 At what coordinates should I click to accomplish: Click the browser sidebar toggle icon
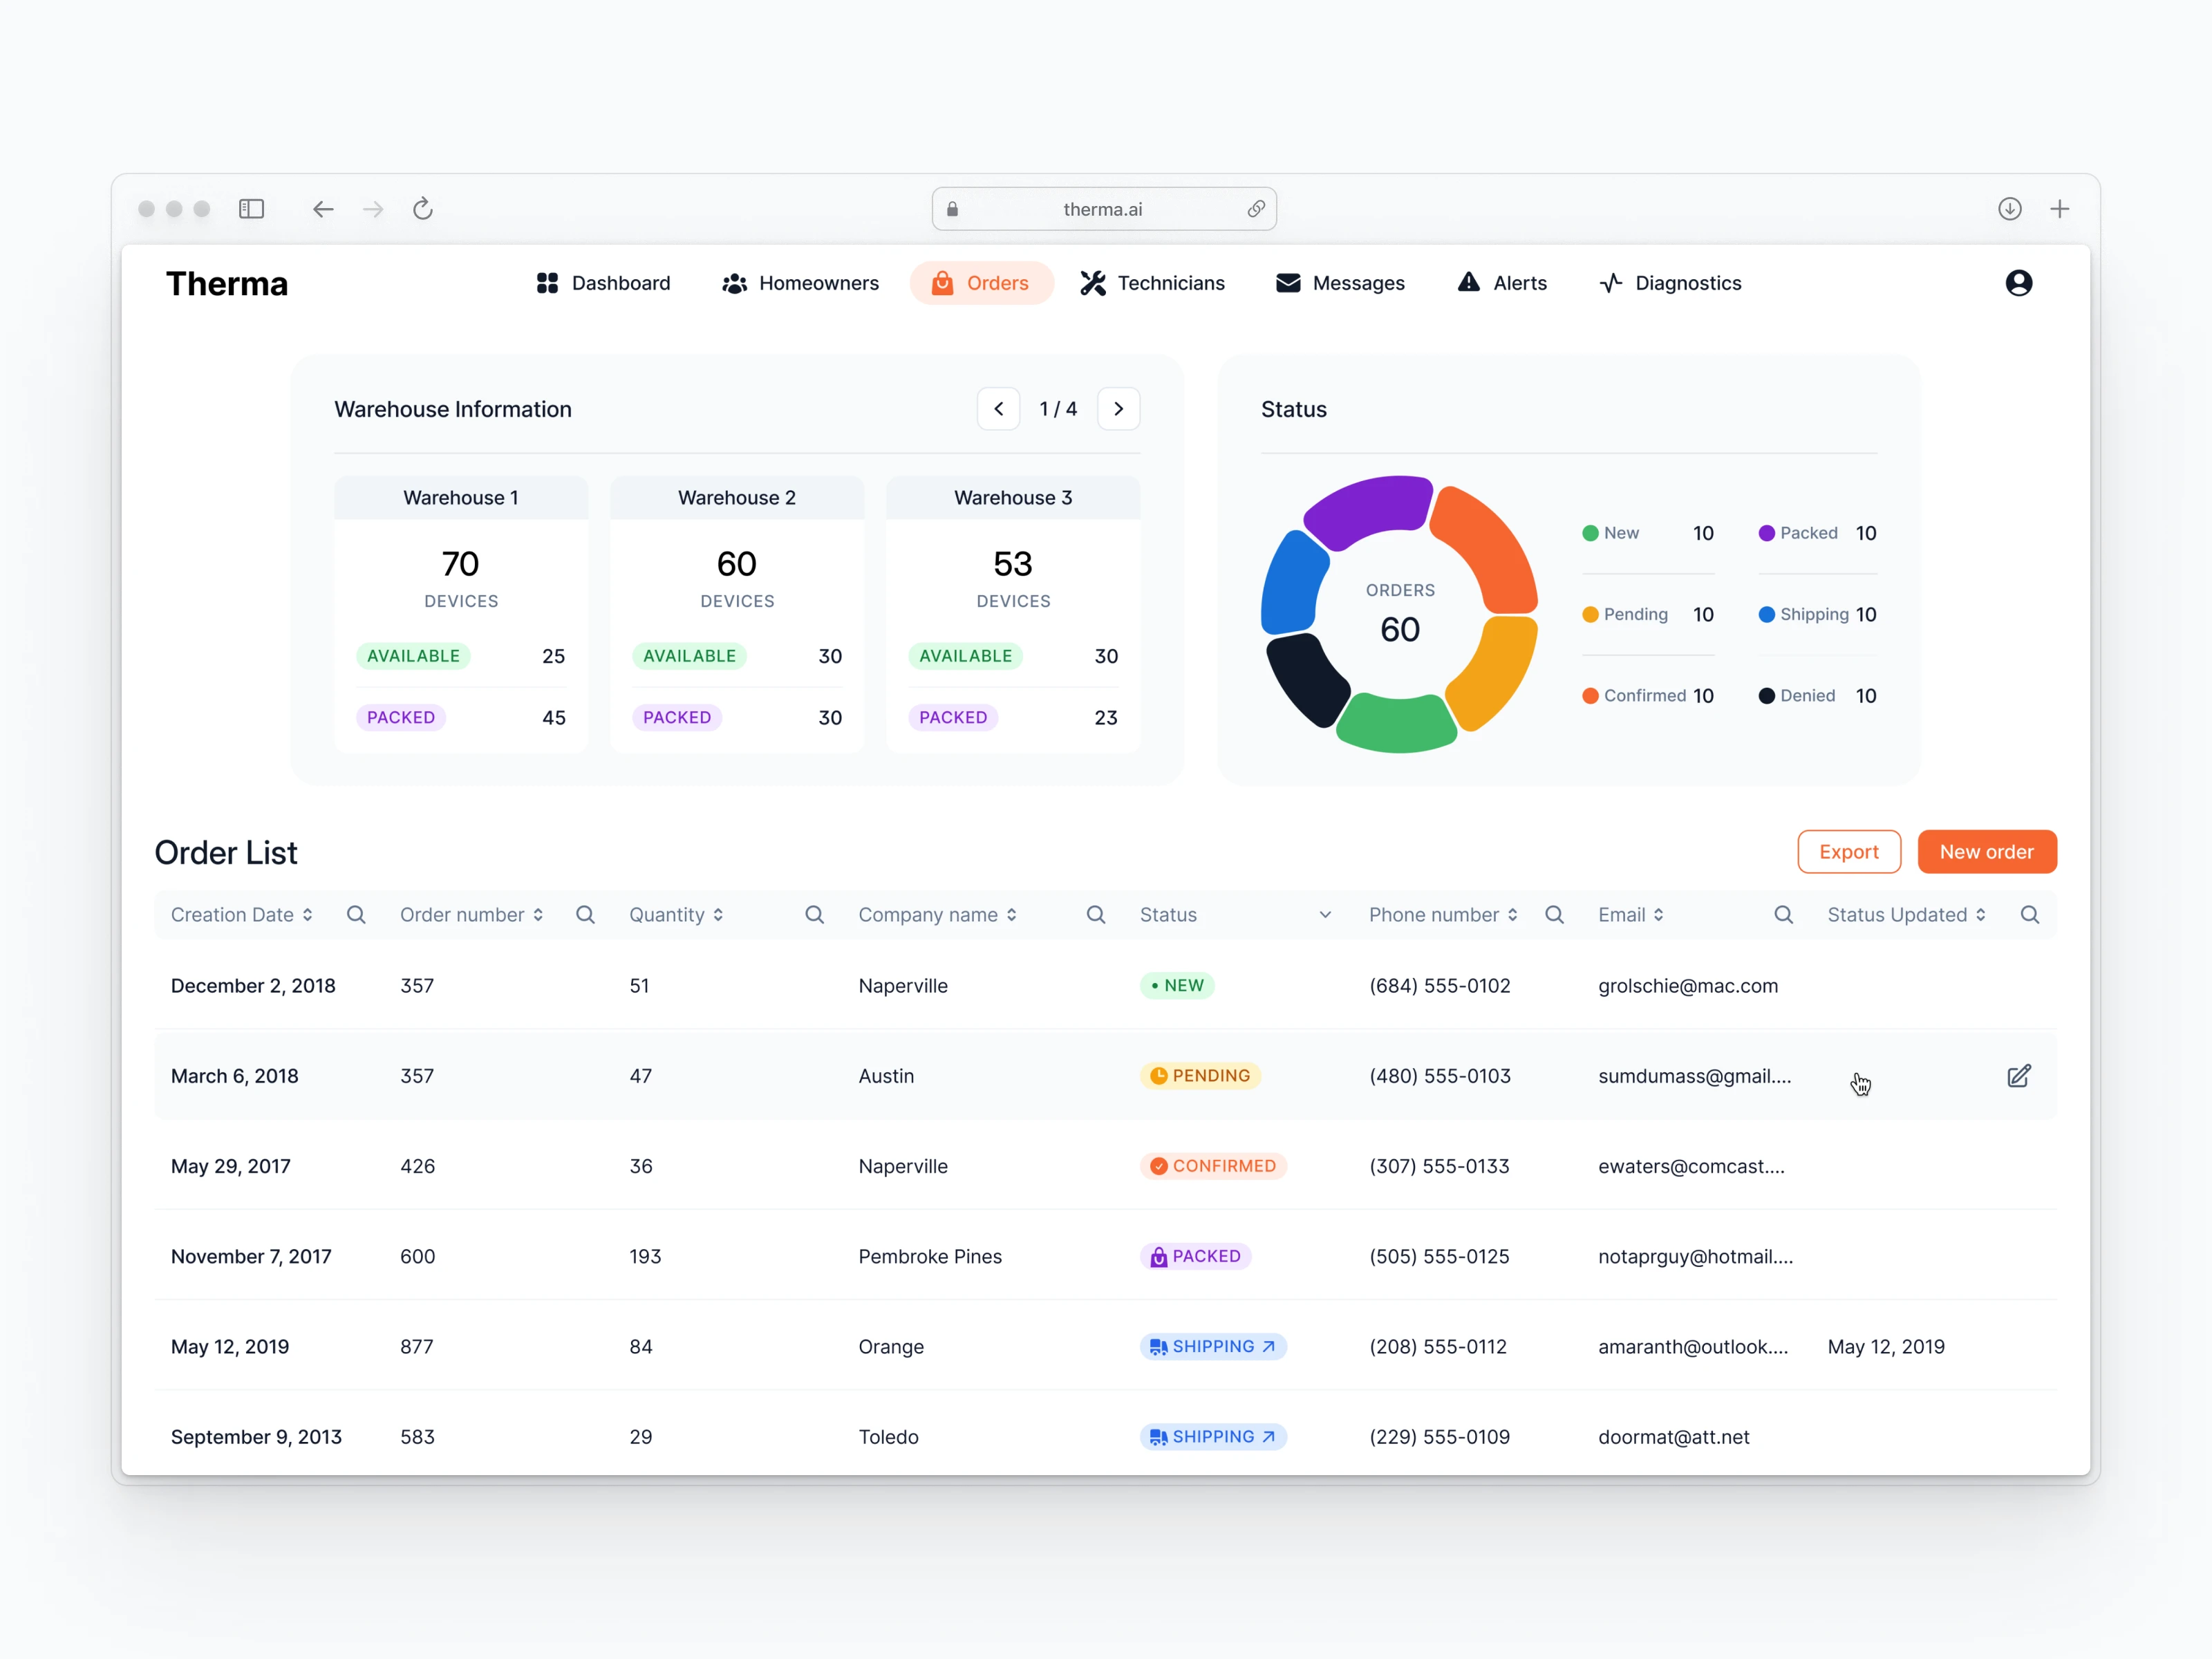251,209
